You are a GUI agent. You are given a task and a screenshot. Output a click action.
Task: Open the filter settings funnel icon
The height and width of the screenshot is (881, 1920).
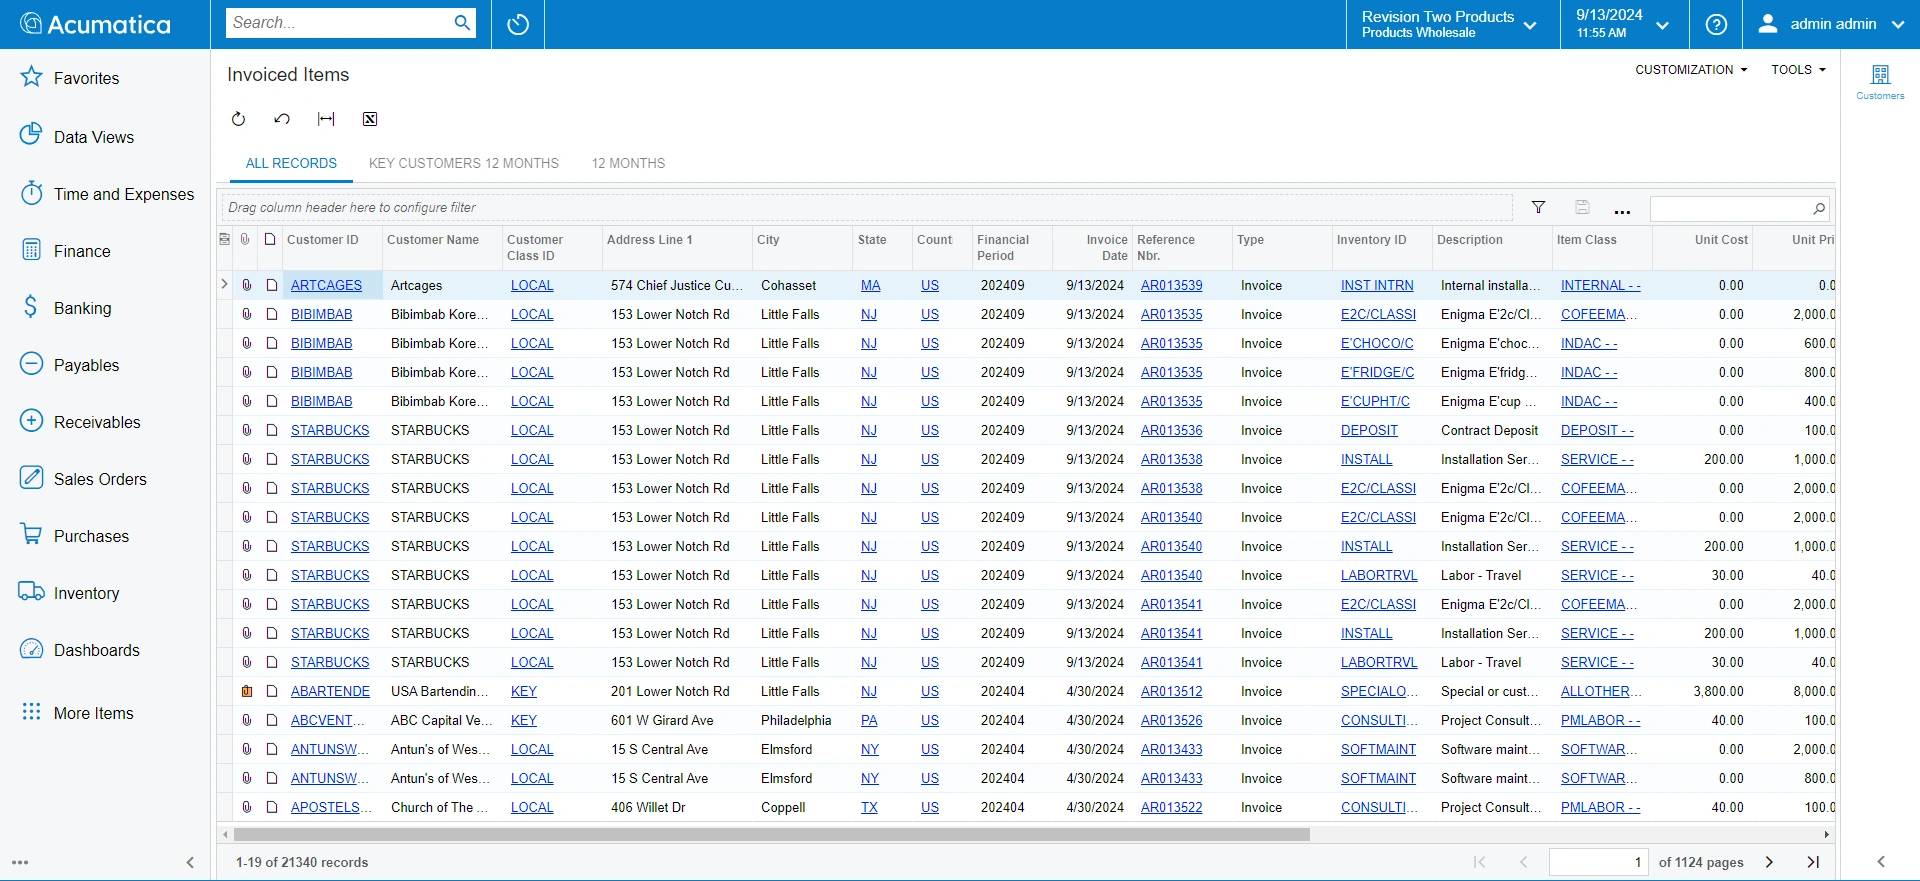(x=1538, y=208)
